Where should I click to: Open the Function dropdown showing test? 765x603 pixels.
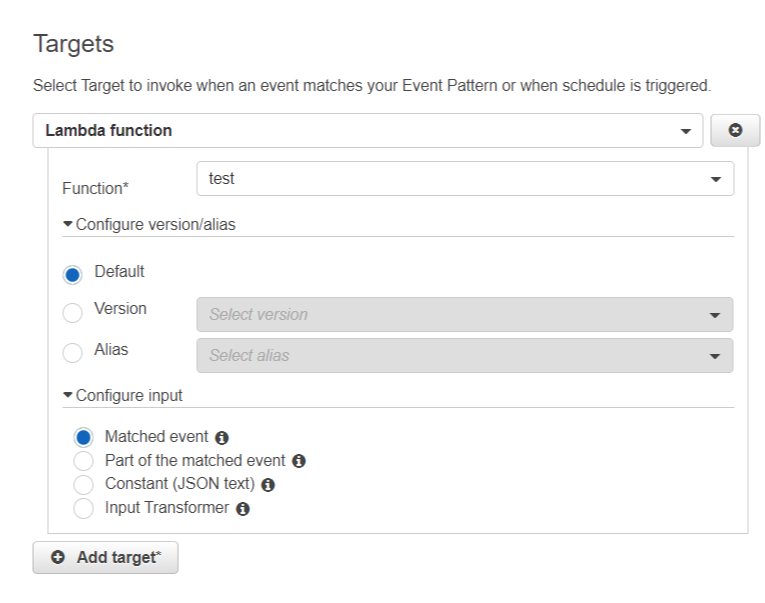(x=465, y=179)
